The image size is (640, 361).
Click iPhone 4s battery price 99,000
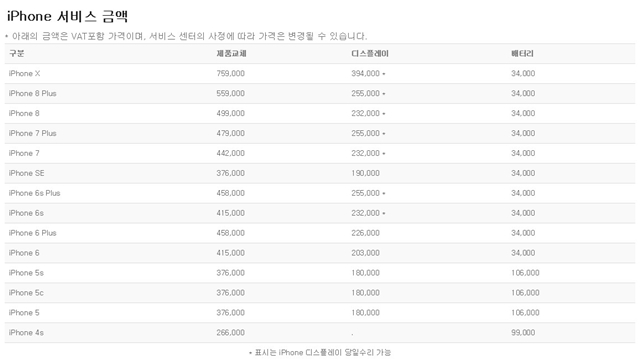pos(523,333)
